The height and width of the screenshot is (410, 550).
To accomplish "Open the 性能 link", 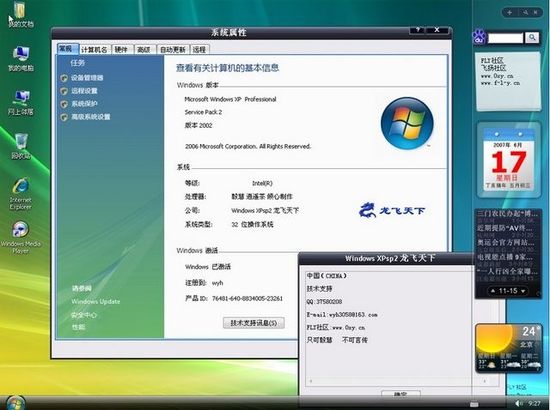I will (x=79, y=327).
